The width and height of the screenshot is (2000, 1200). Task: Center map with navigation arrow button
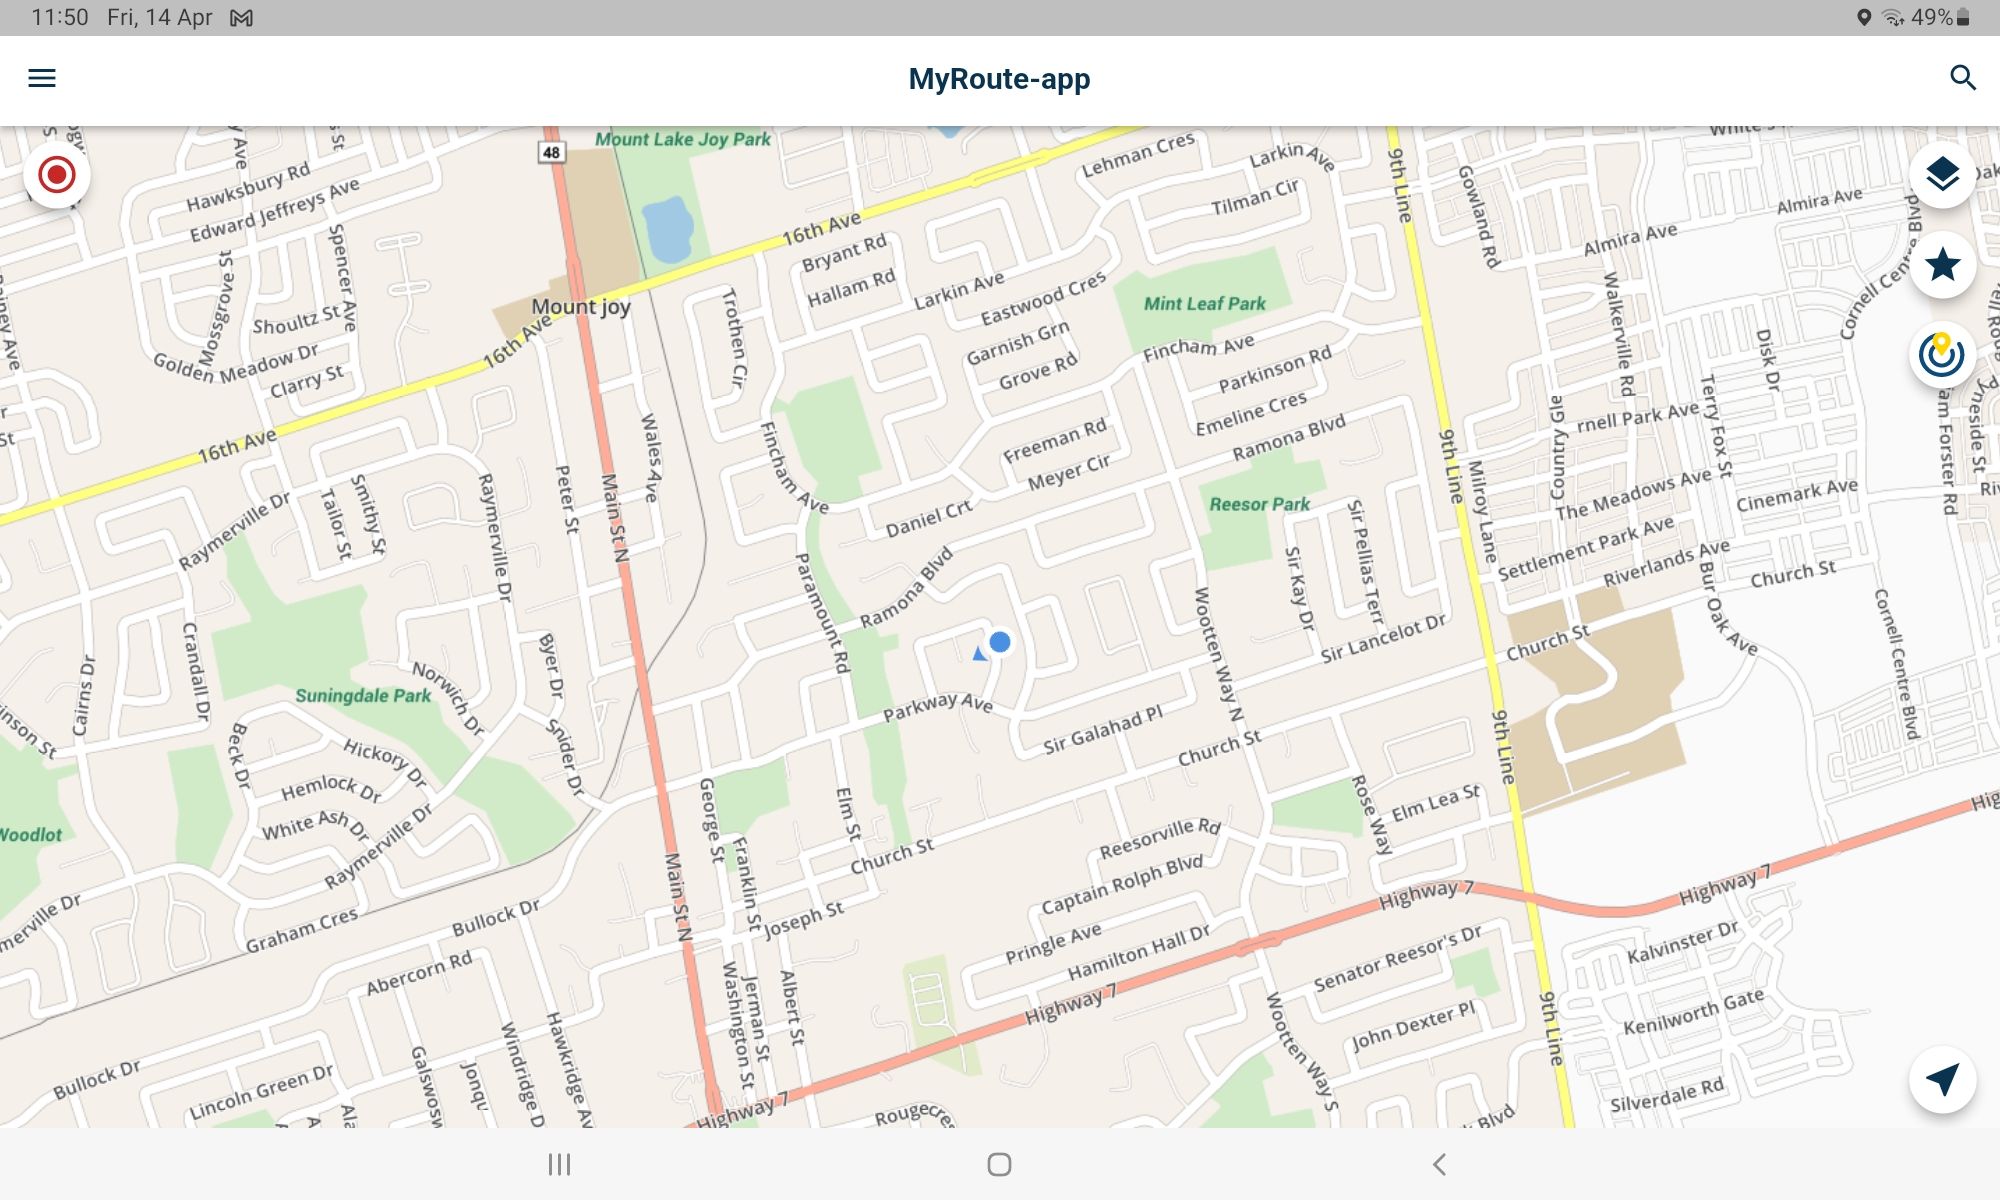pos(1942,1080)
